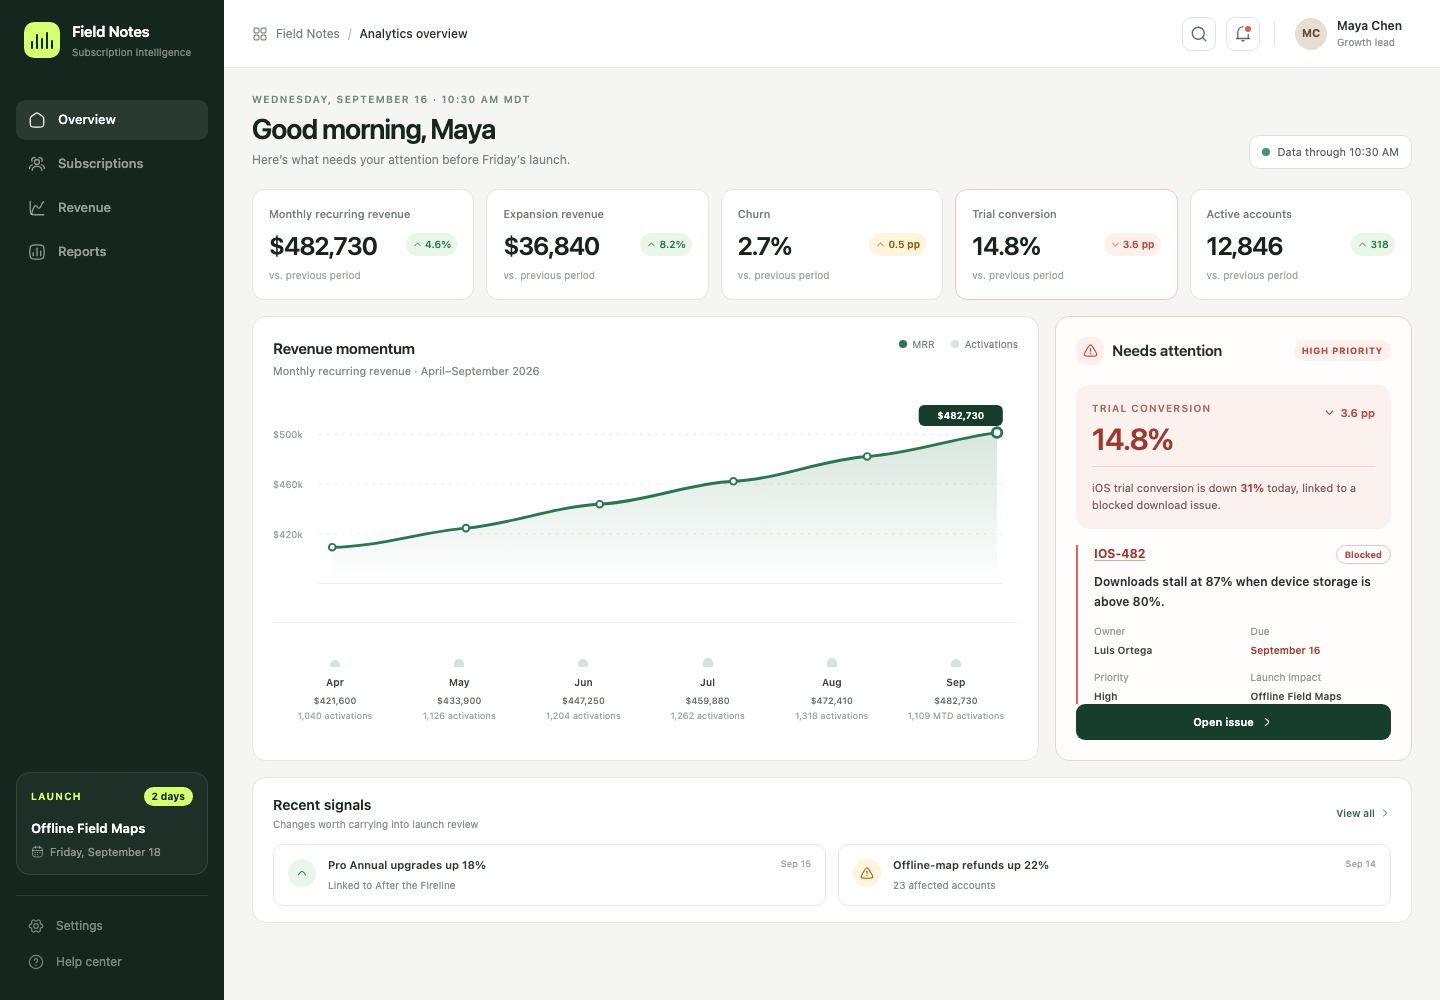Click the chevron next to View all
1440x1000 pixels.
[1385, 814]
